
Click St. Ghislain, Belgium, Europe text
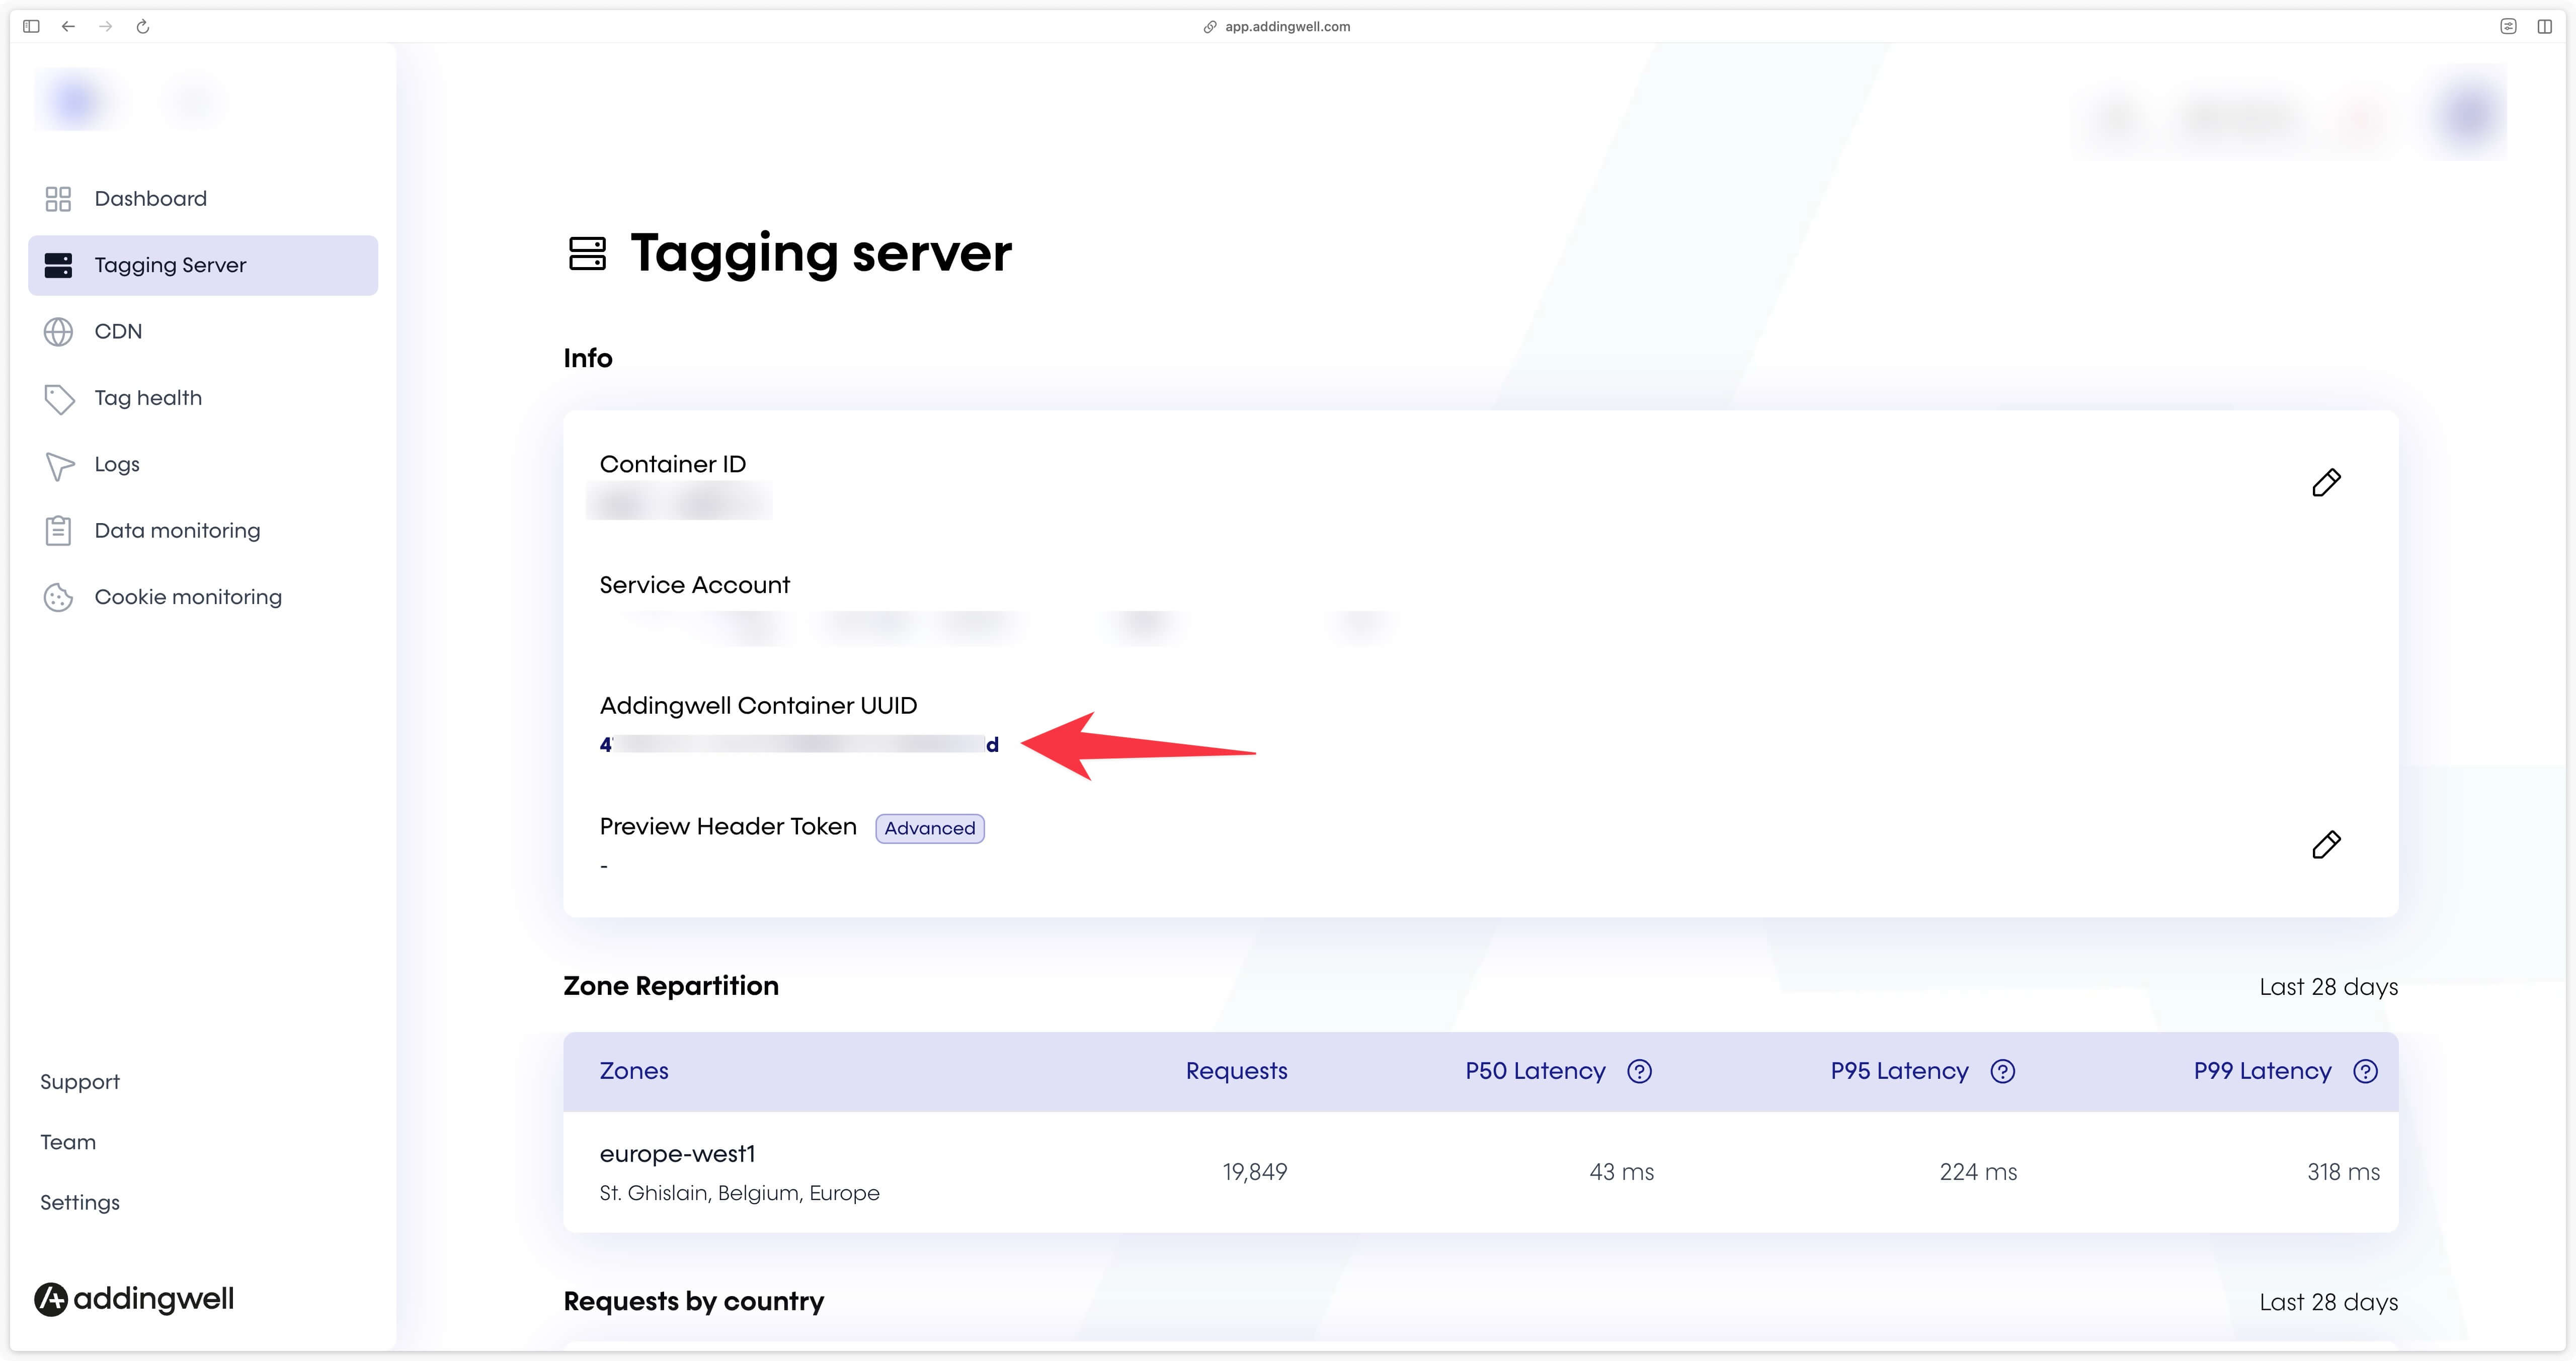739,1193
